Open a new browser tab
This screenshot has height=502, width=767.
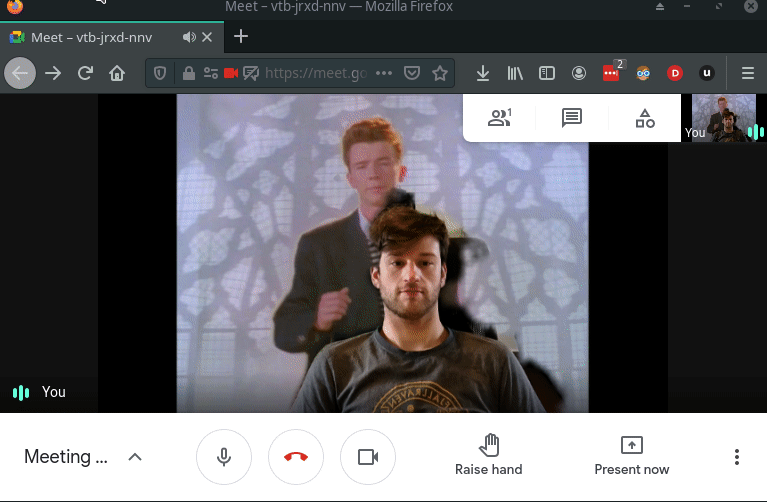click(x=241, y=37)
